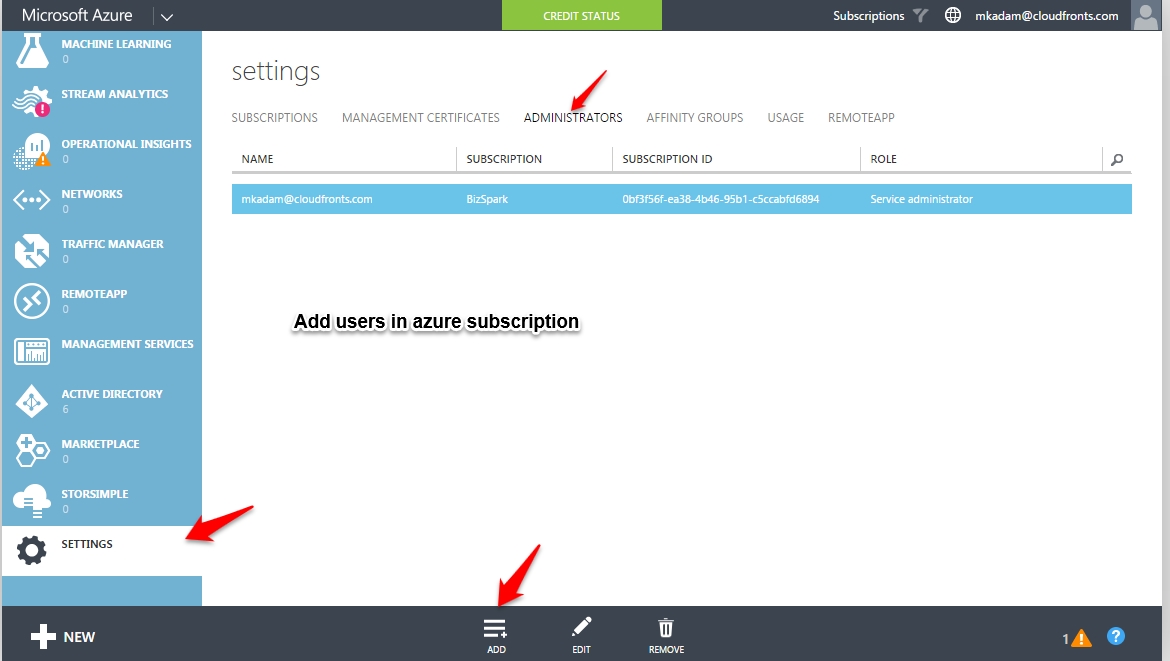Click the Networks icon
Viewport: 1170px width, 661px height.
(31, 200)
